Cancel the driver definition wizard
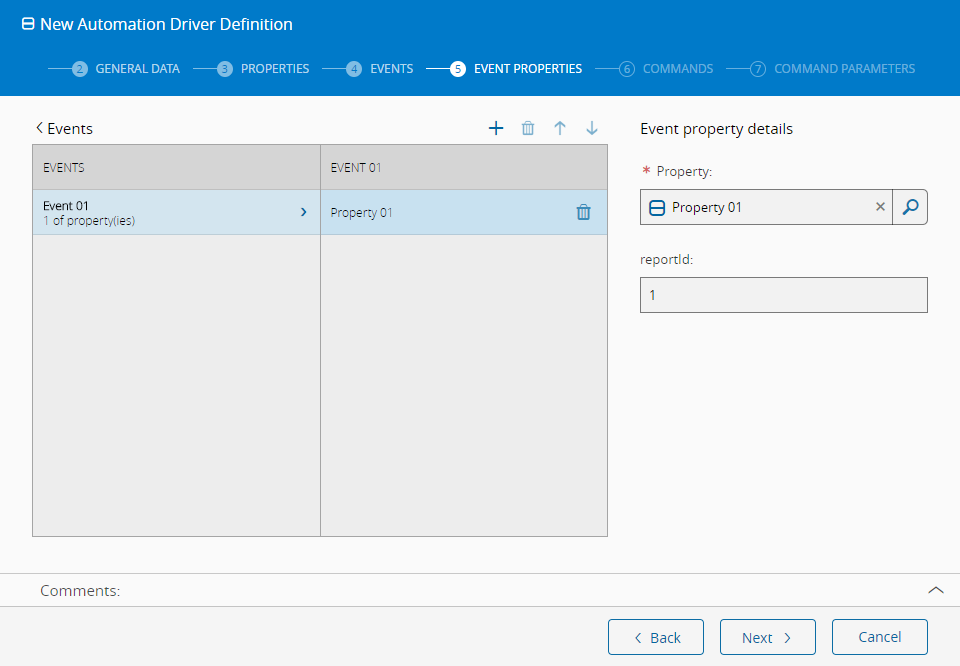The image size is (960, 666). pos(879,637)
